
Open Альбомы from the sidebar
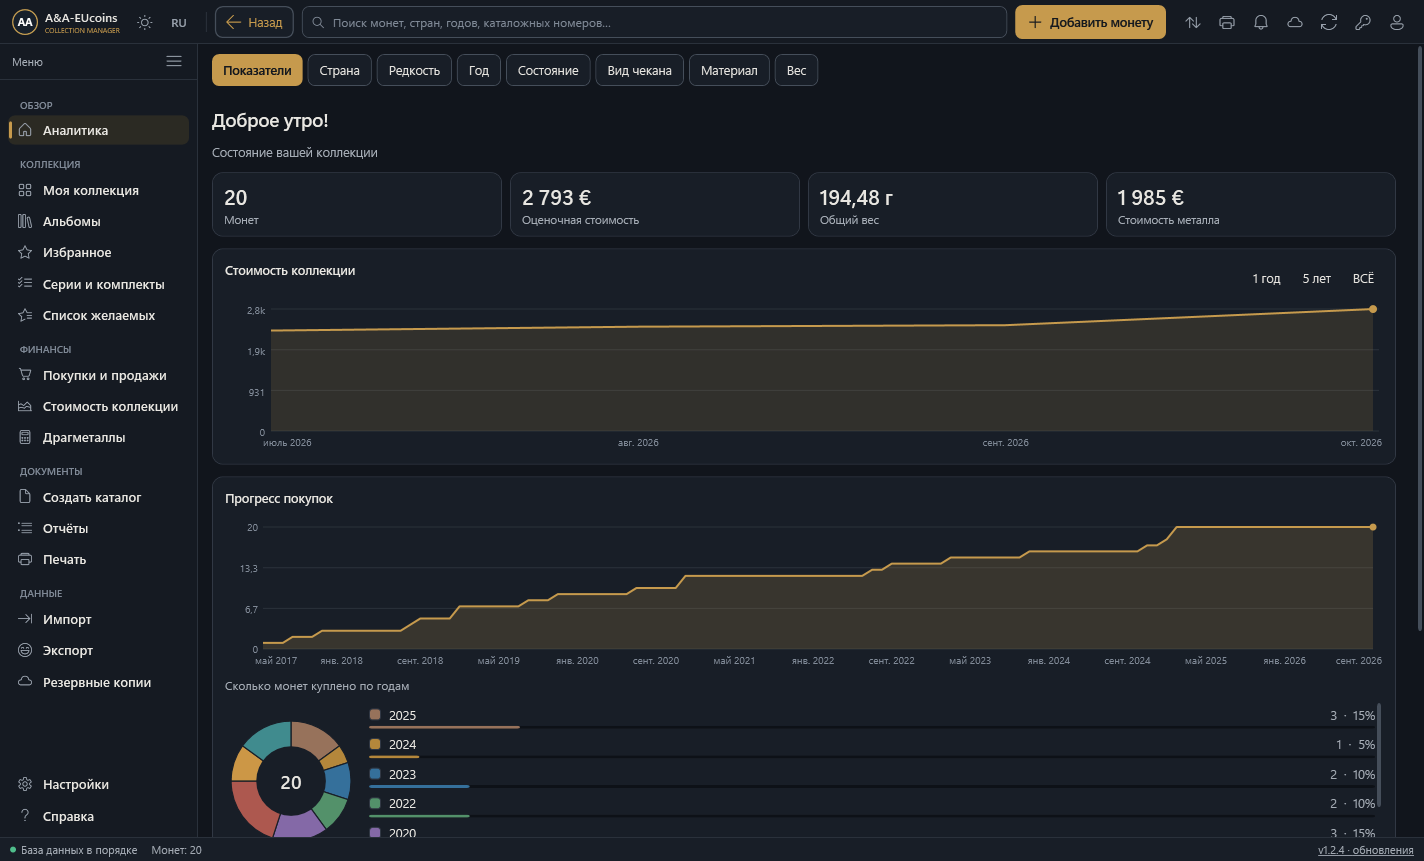pyautogui.click(x=99, y=221)
